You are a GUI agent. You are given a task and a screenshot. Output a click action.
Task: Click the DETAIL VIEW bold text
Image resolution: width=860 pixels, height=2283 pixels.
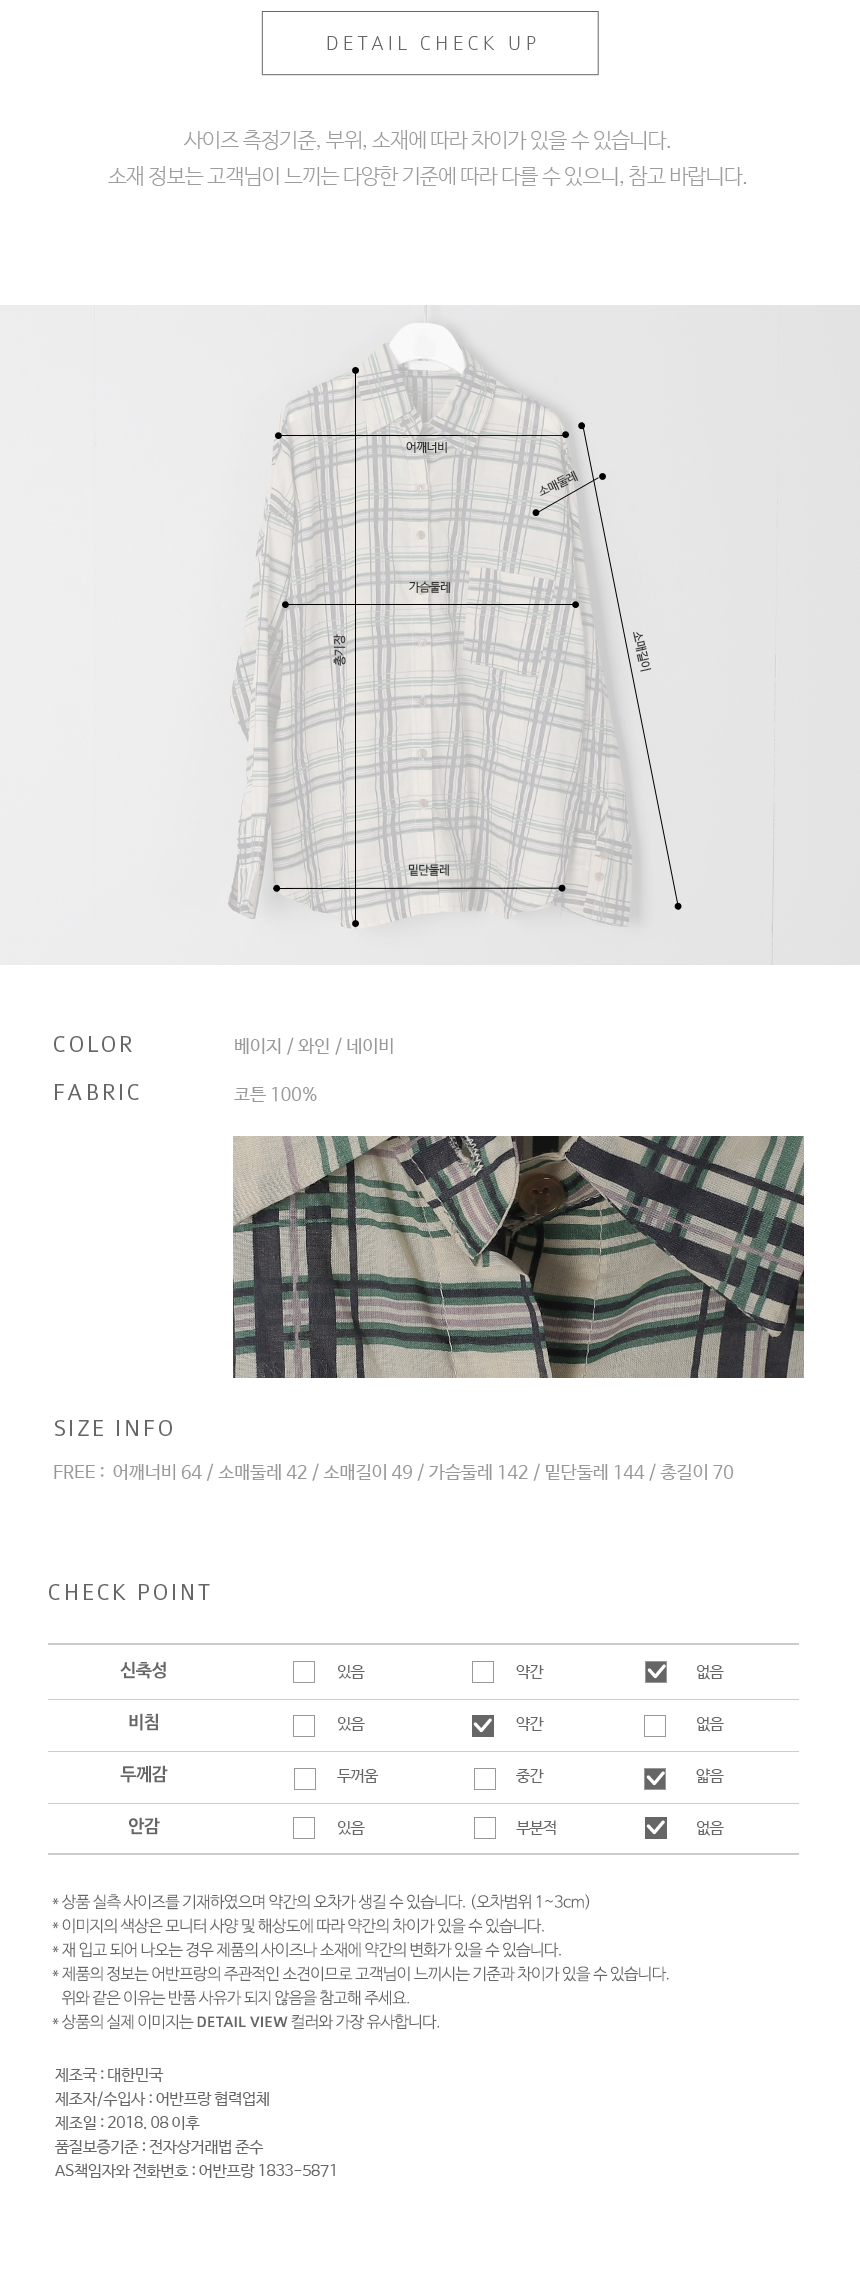(x=242, y=2021)
